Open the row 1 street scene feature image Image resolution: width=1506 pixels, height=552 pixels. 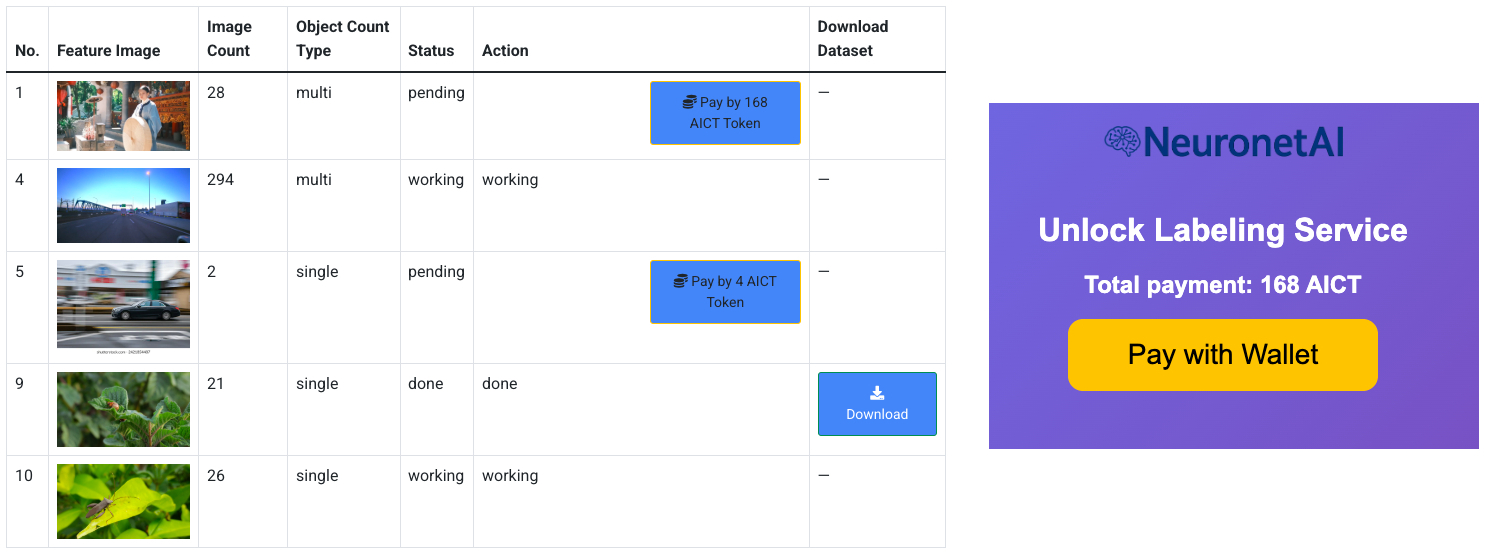pos(123,116)
